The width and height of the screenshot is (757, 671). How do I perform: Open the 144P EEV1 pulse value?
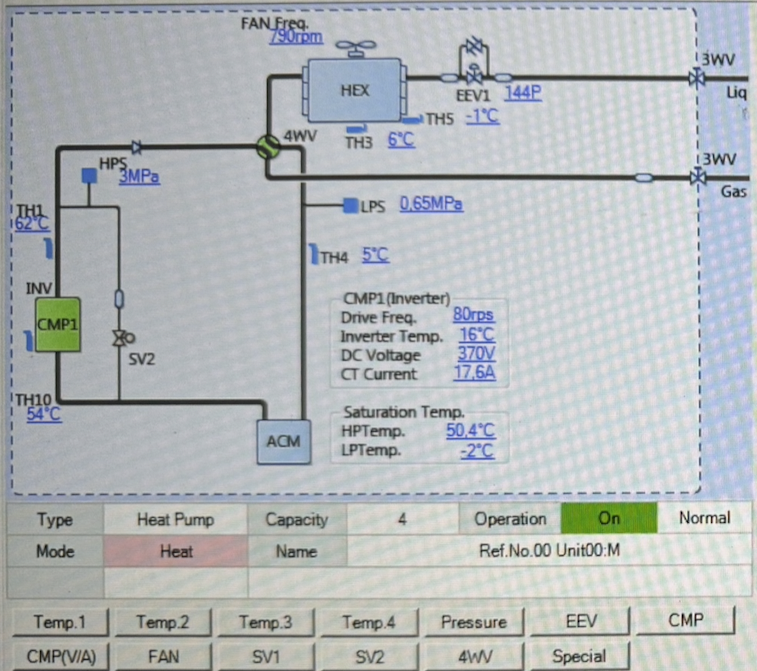point(523,93)
